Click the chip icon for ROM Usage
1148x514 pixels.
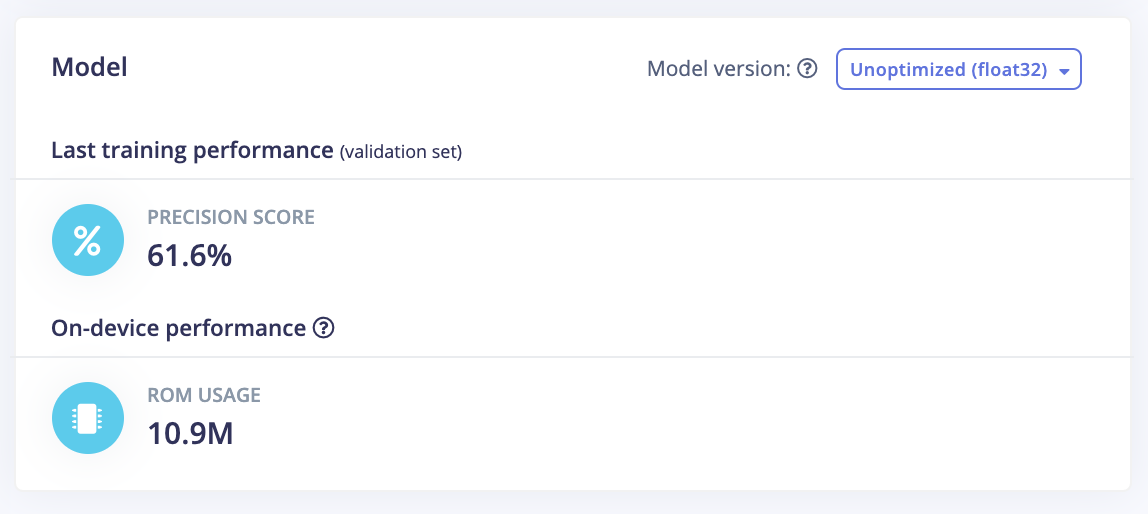[x=88, y=418]
